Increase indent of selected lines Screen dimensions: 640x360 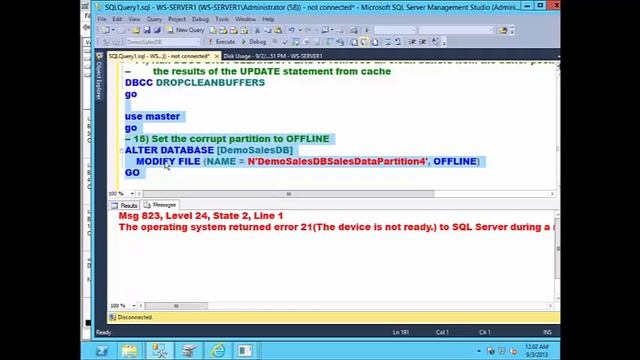coord(423,42)
